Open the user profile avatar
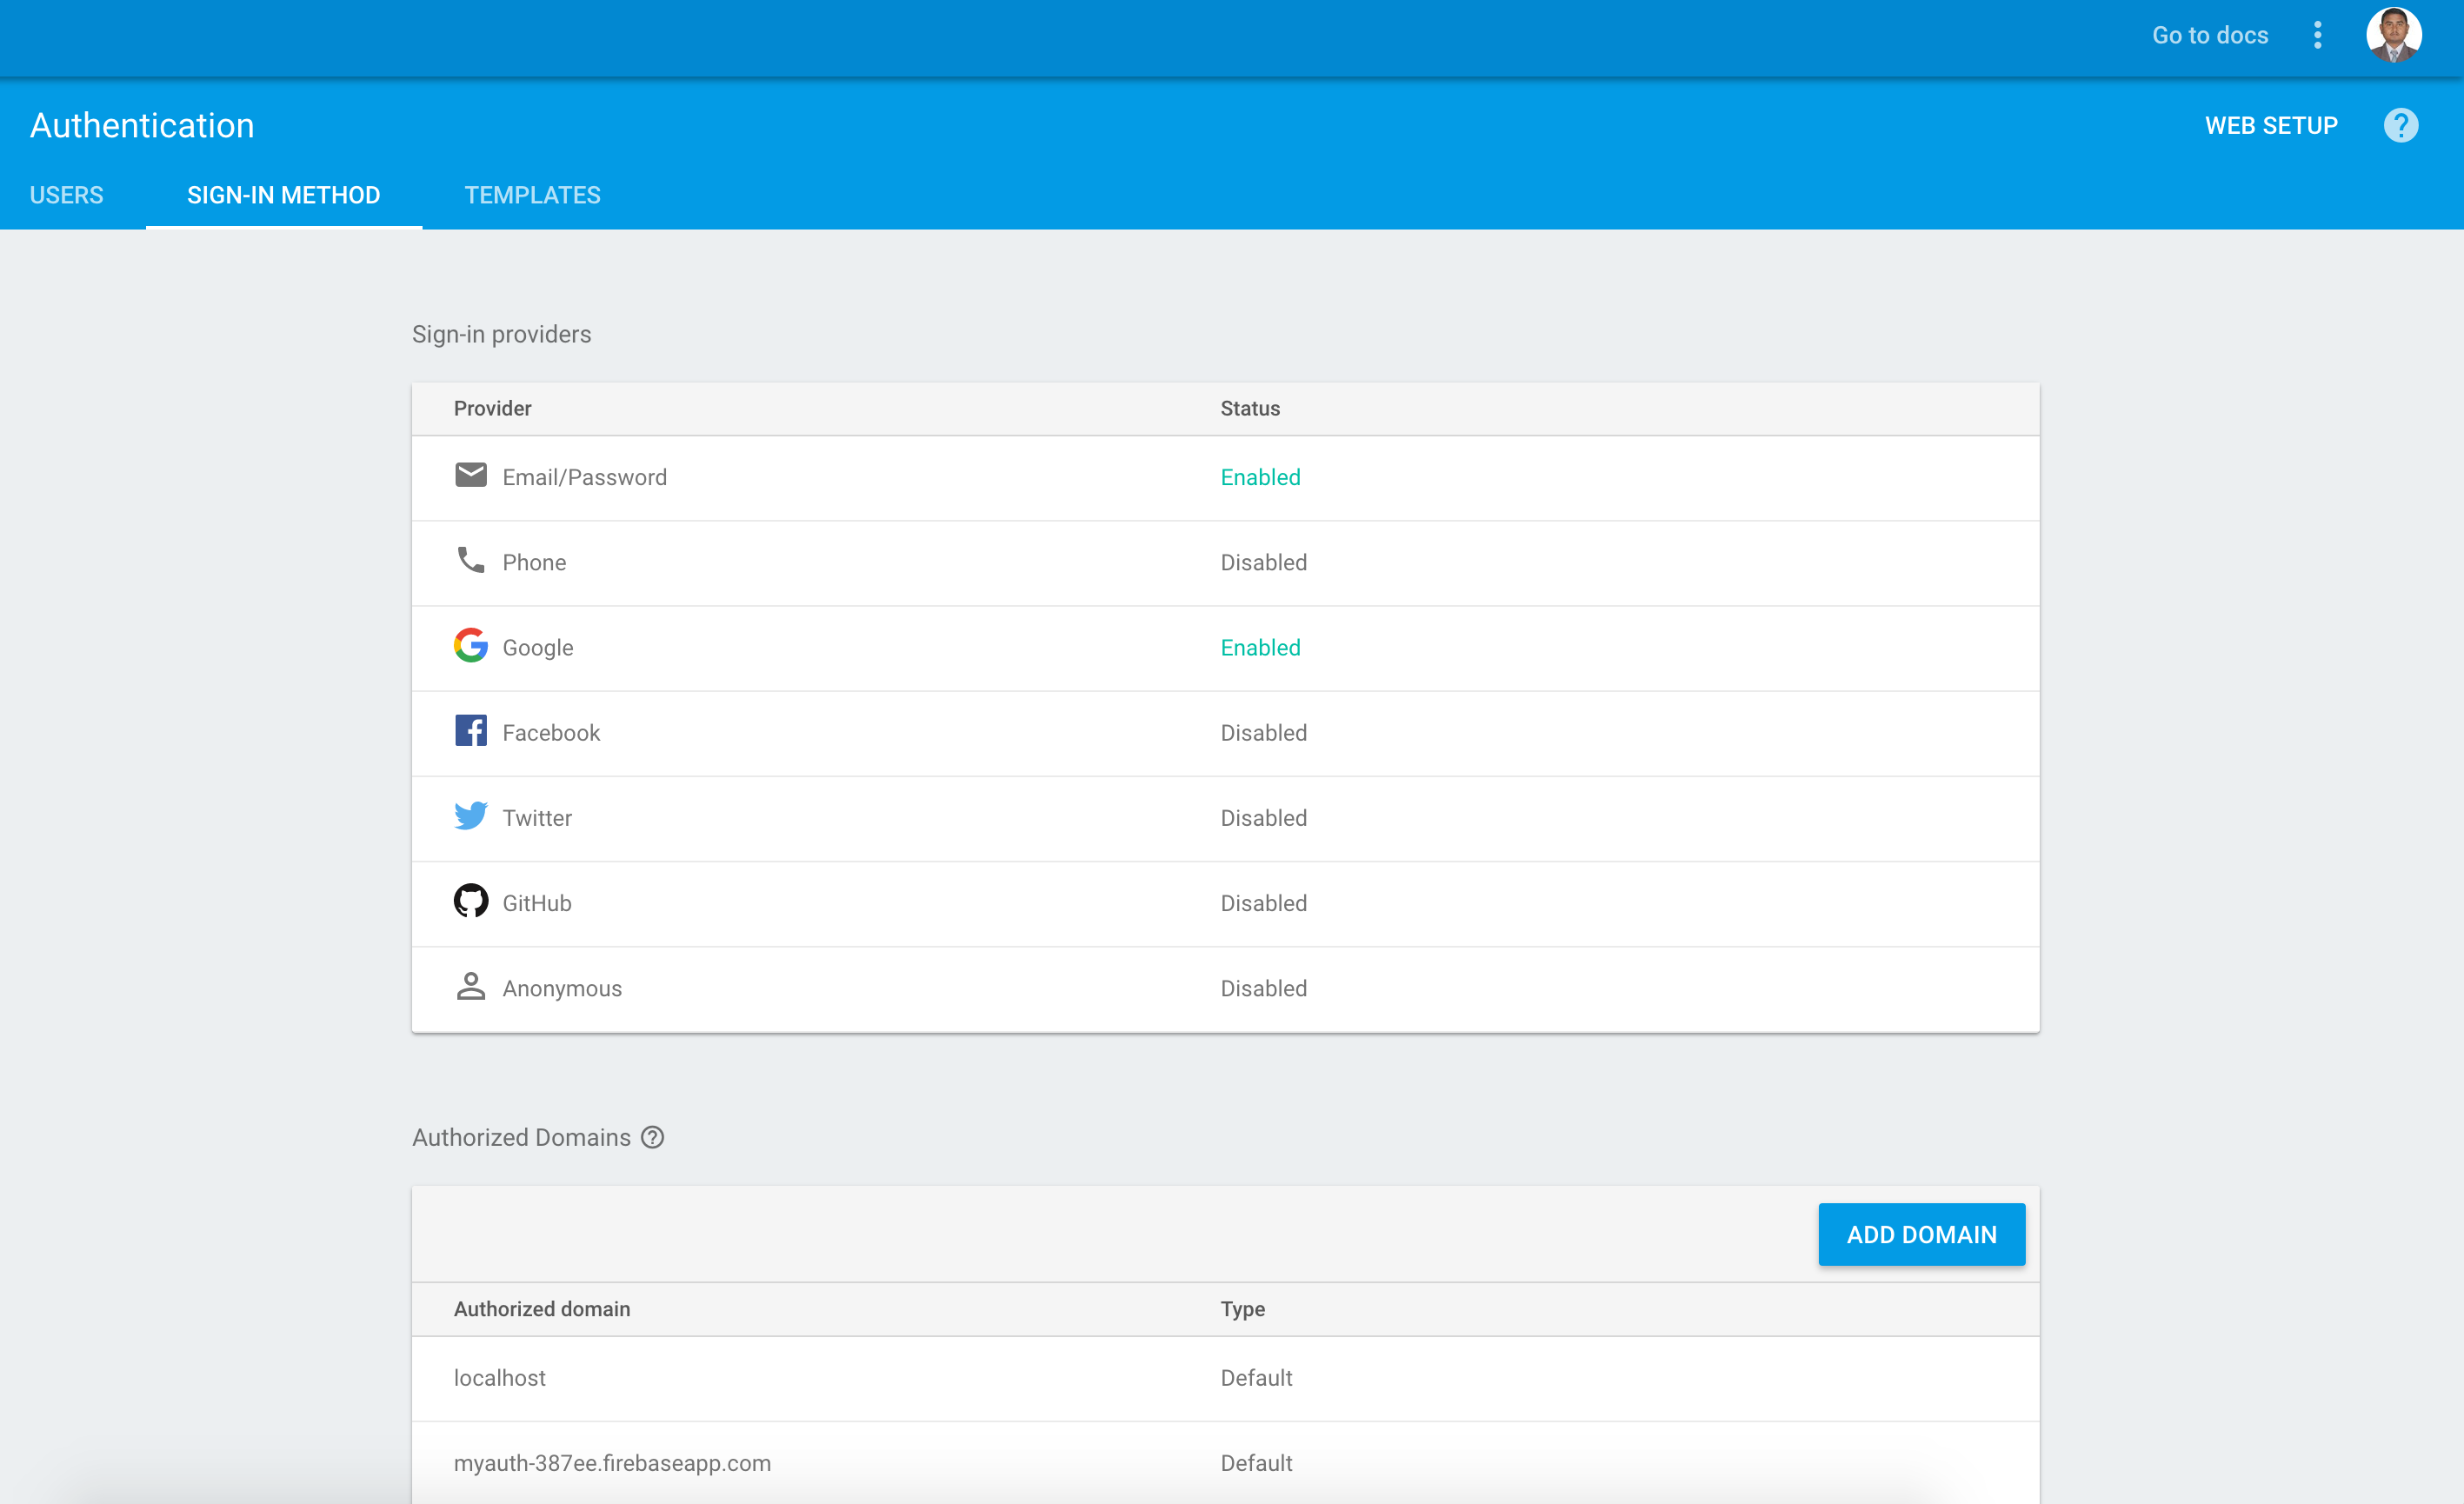 pyautogui.click(x=2393, y=36)
